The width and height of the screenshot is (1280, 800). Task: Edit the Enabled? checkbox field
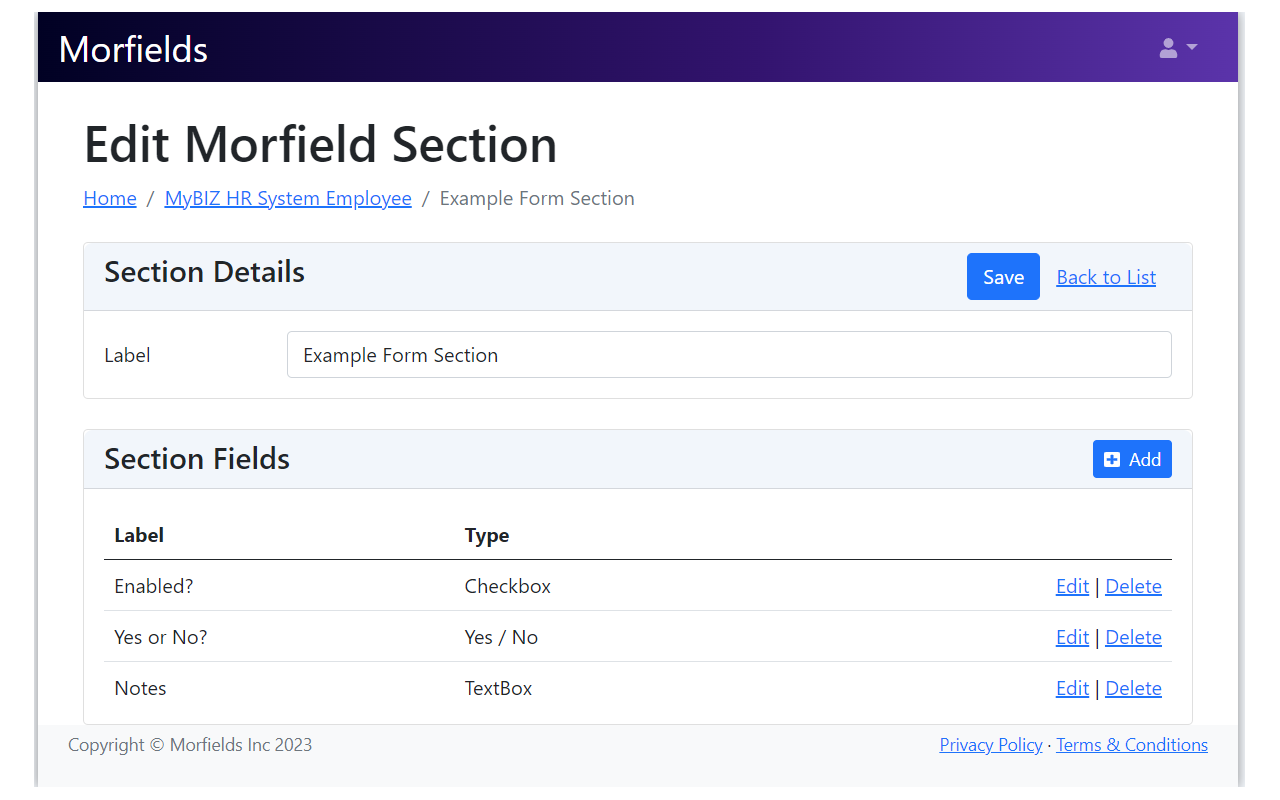pos(1072,586)
